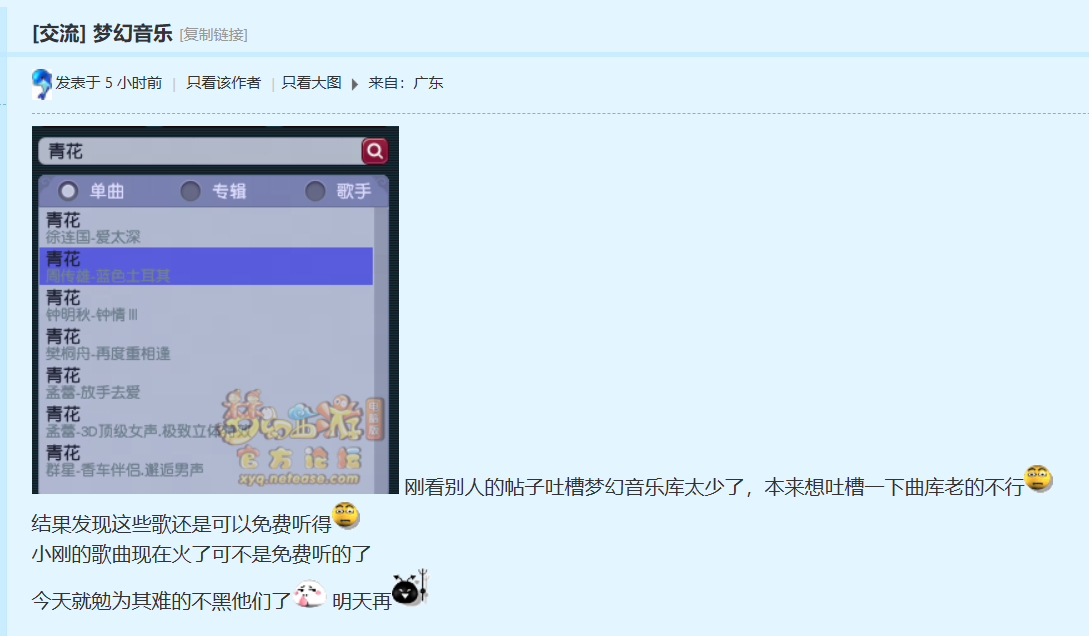Click the text 今天就勉为其难的不黑他们了
Viewport: 1089px width, 636px height.
(x=161, y=601)
